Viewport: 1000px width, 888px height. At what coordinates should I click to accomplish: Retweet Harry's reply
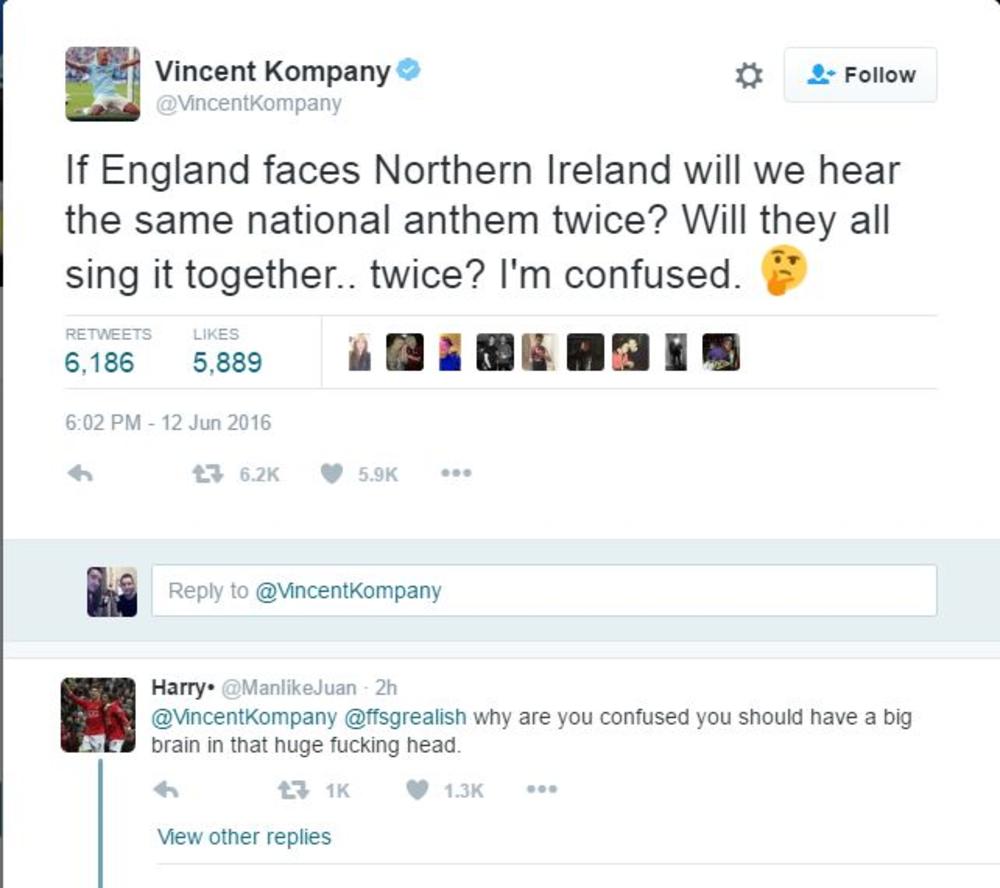coord(291,790)
